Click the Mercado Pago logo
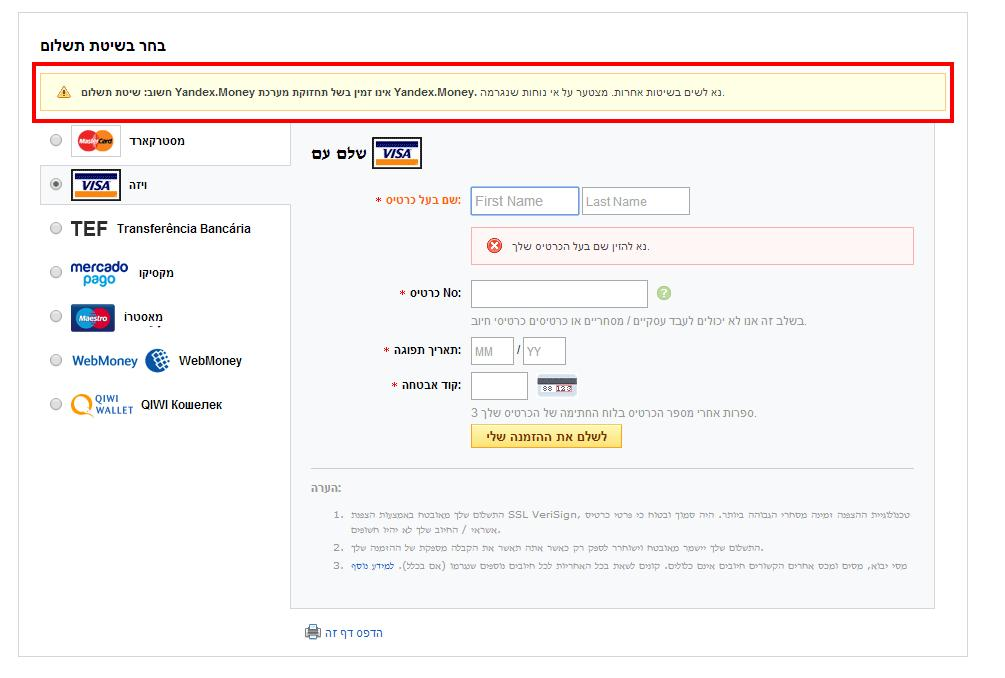The height and width of the screenshot is (678, 1005). [x=99, y=273]
